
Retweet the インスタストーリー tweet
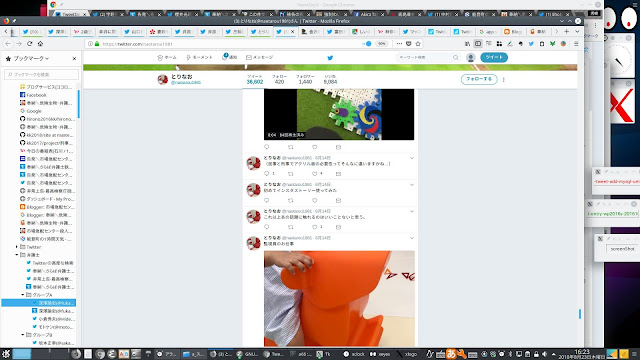coord(291,200)
